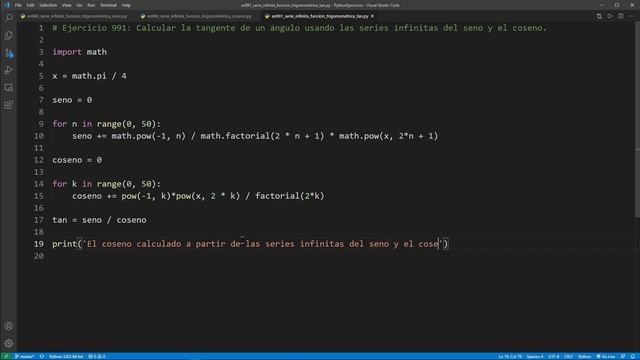Select language mode Python in status bar
Viewport: 640px width, 360px height.
coord(584,356)
